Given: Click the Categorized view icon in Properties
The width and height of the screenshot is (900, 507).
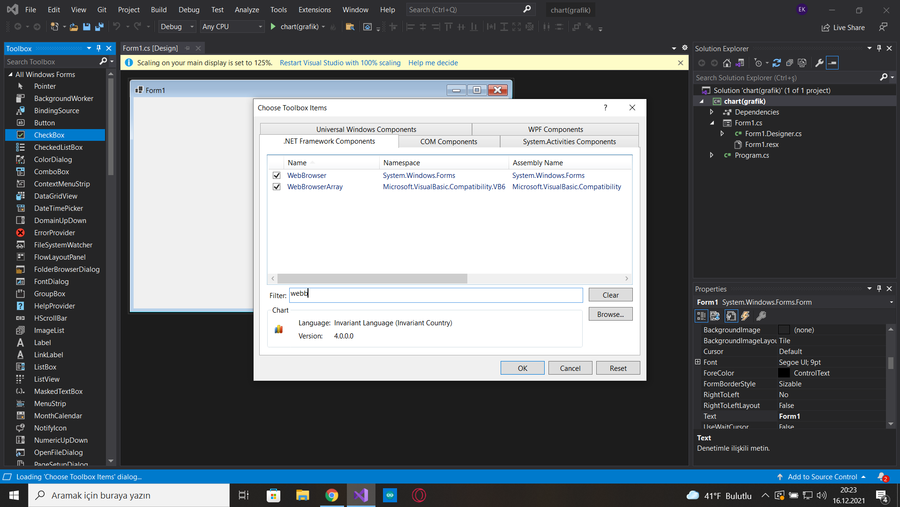Looking at the screenshot, I should [702, 316].
